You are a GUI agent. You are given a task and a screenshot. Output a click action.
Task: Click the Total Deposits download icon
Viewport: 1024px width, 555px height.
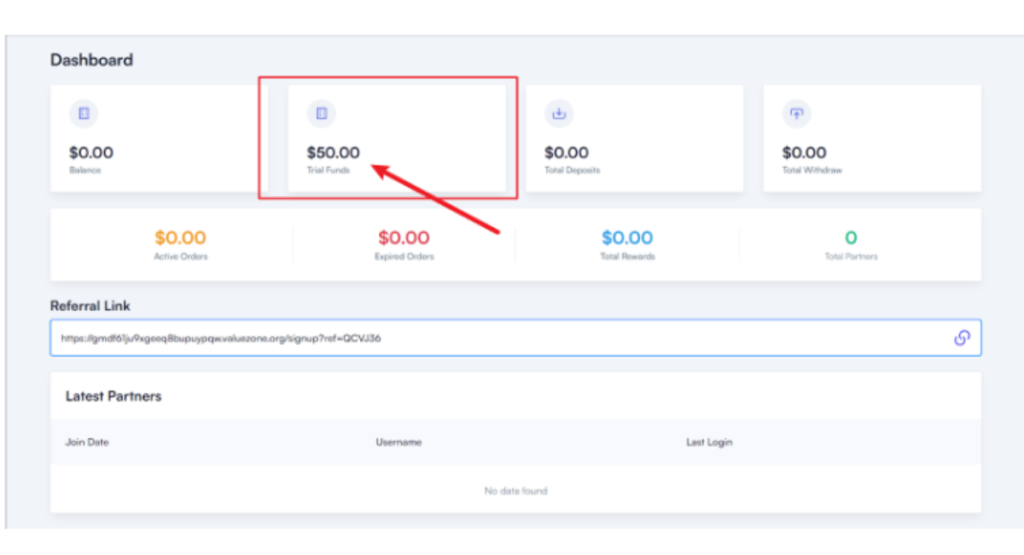(x=559, y=114)
